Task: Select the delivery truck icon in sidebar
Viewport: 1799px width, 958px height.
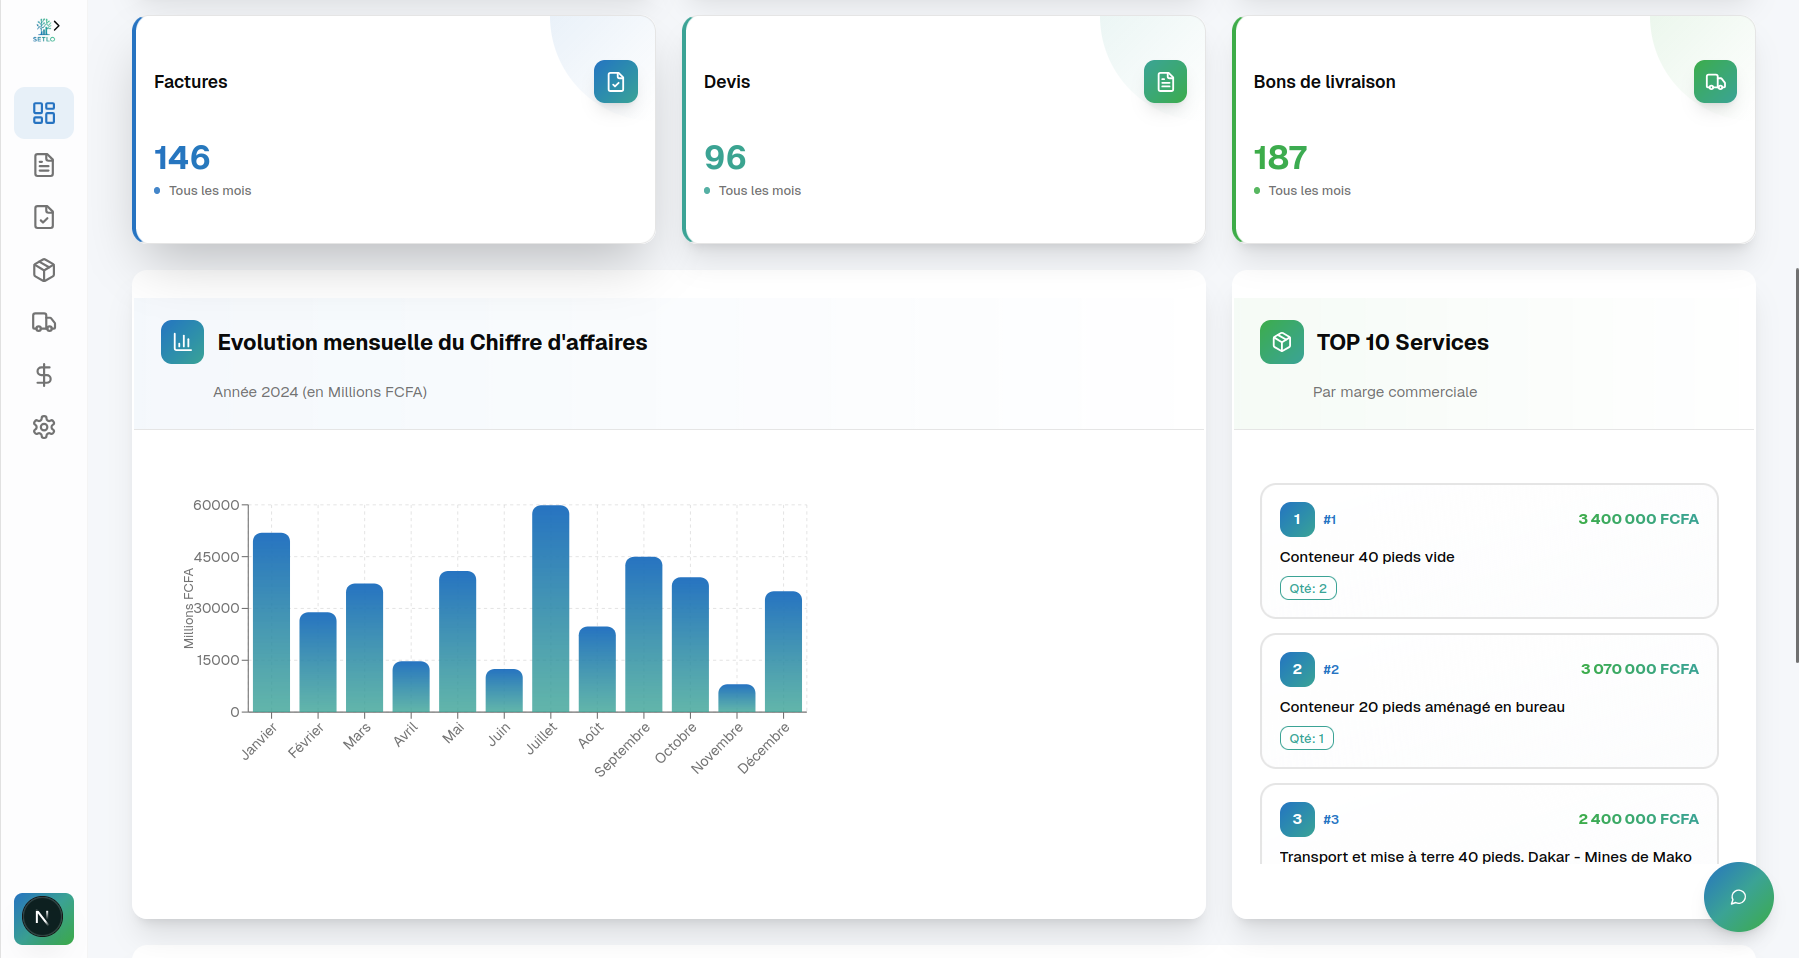Action: [44, 322]
